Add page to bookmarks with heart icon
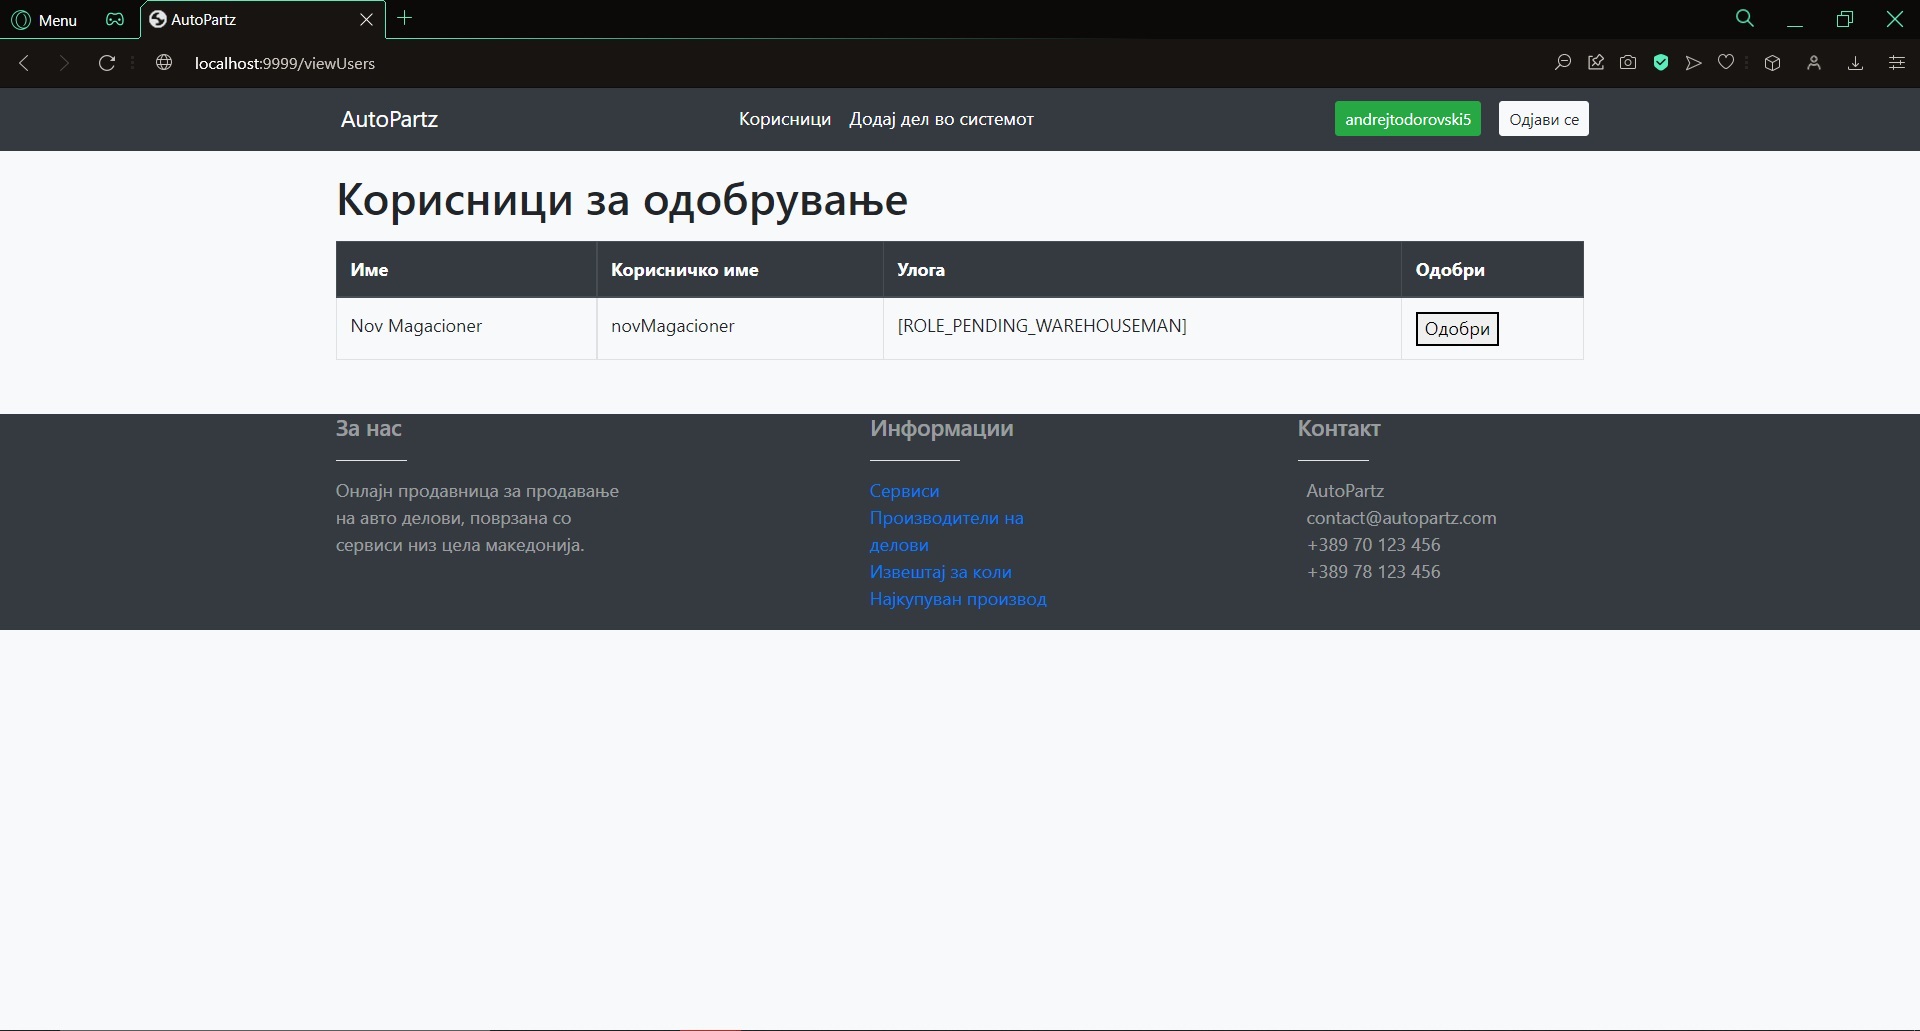Screen dimensions: 1920x1031 coord(1726,63)
